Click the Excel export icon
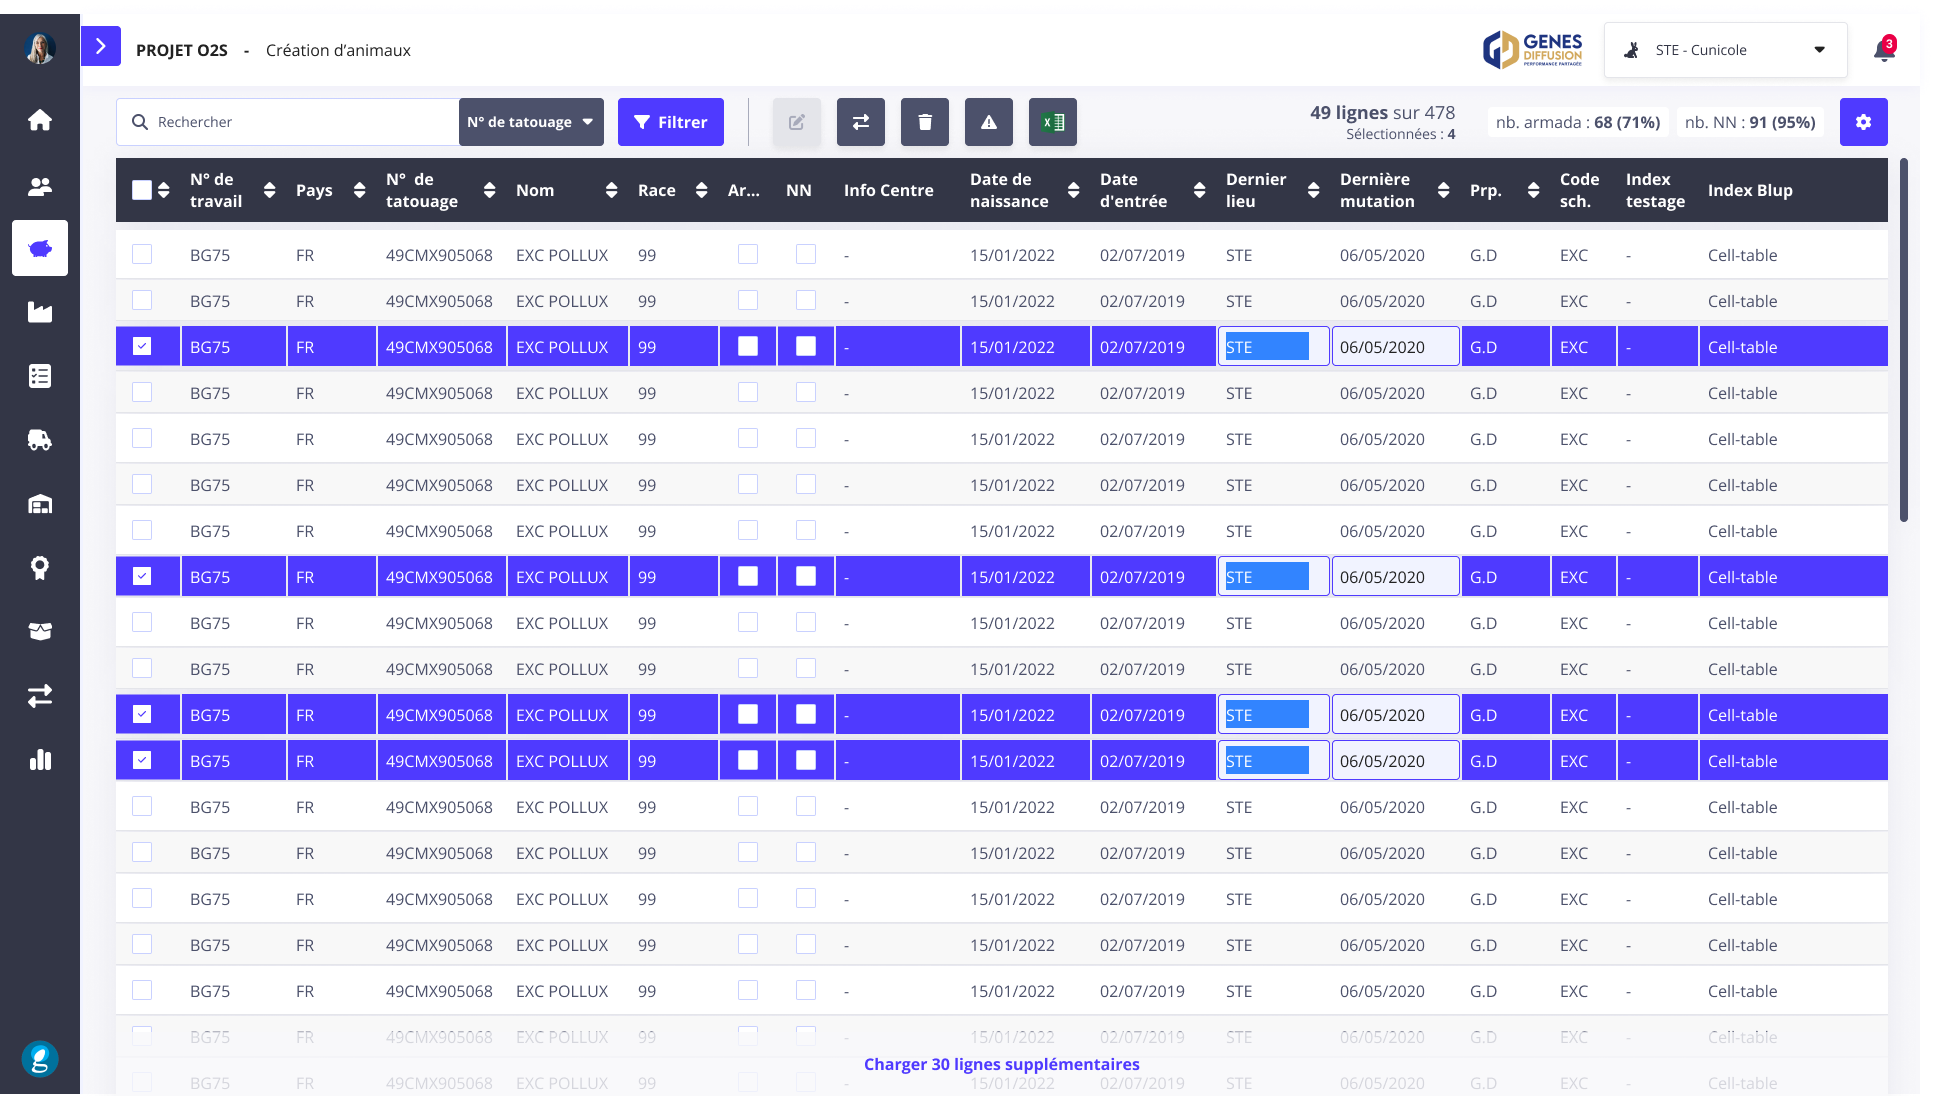The width and height of the screenshot is (1936, 1096). point(1052,122)
